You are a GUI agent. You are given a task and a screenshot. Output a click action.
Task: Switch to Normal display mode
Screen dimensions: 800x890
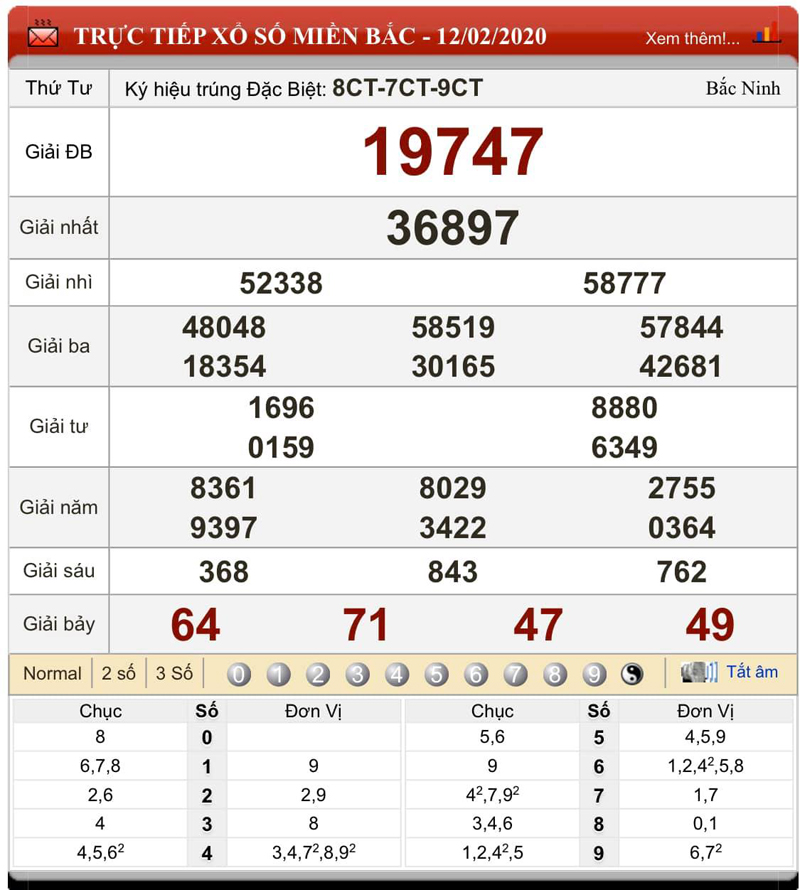pos(52,673)
